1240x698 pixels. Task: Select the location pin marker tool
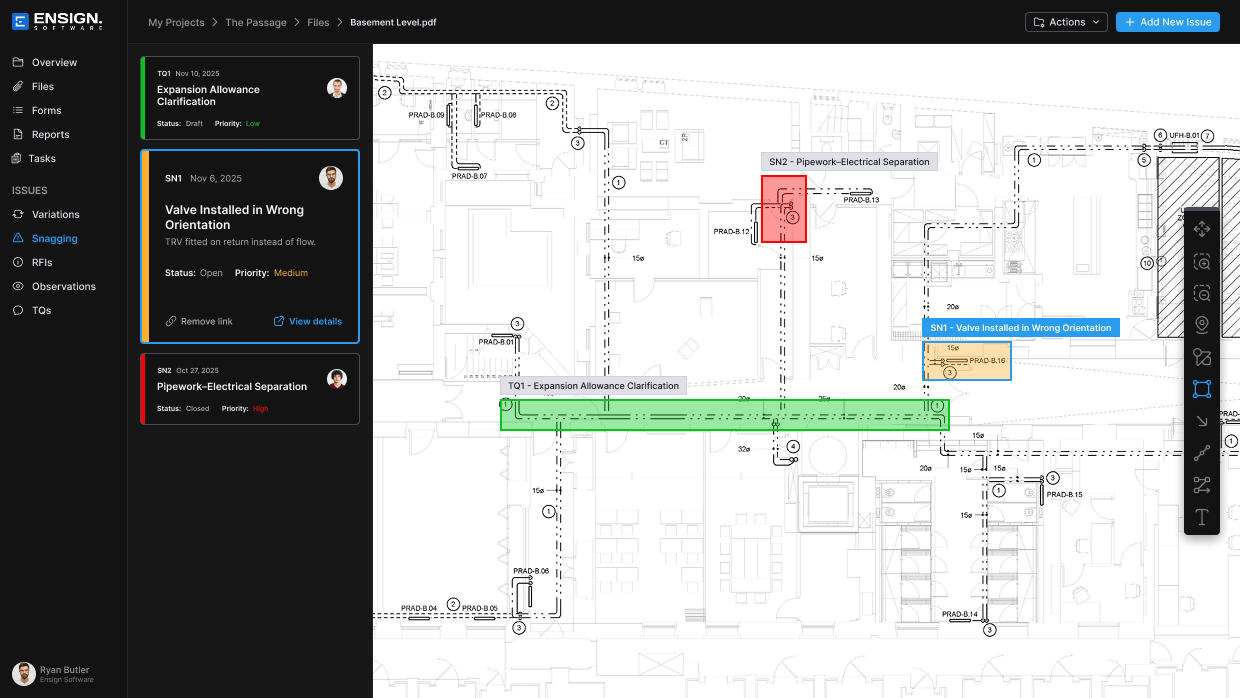pos(1202,325)
